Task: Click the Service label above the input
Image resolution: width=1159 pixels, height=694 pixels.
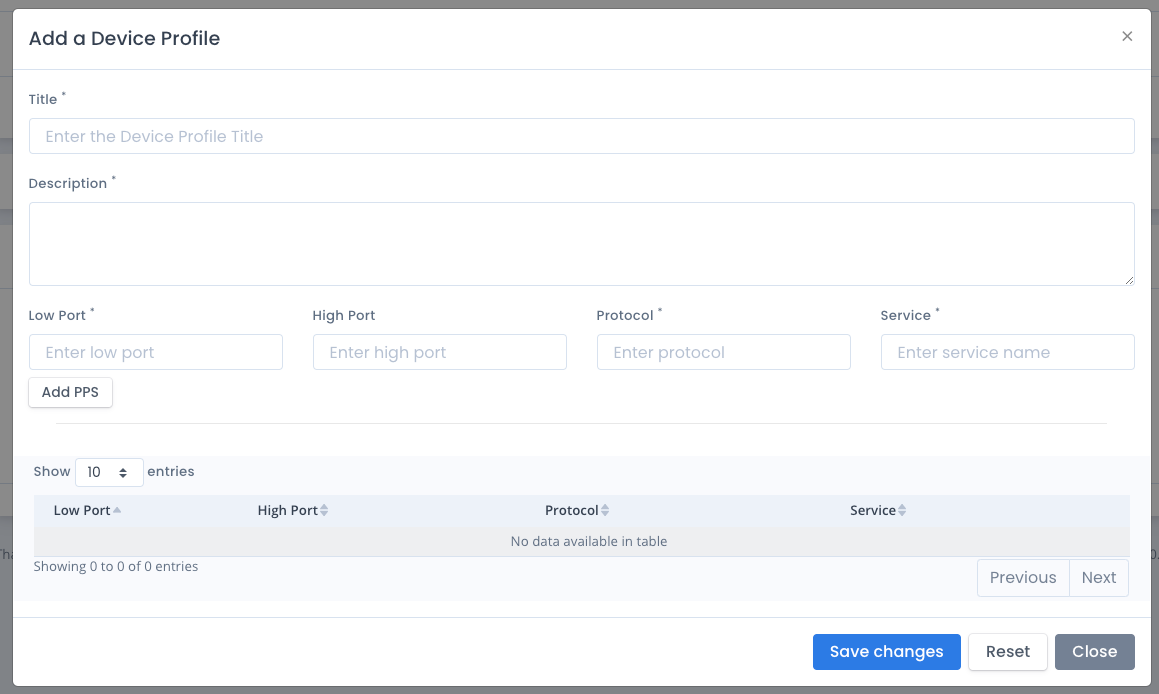Action: click(x=905, y=315)
